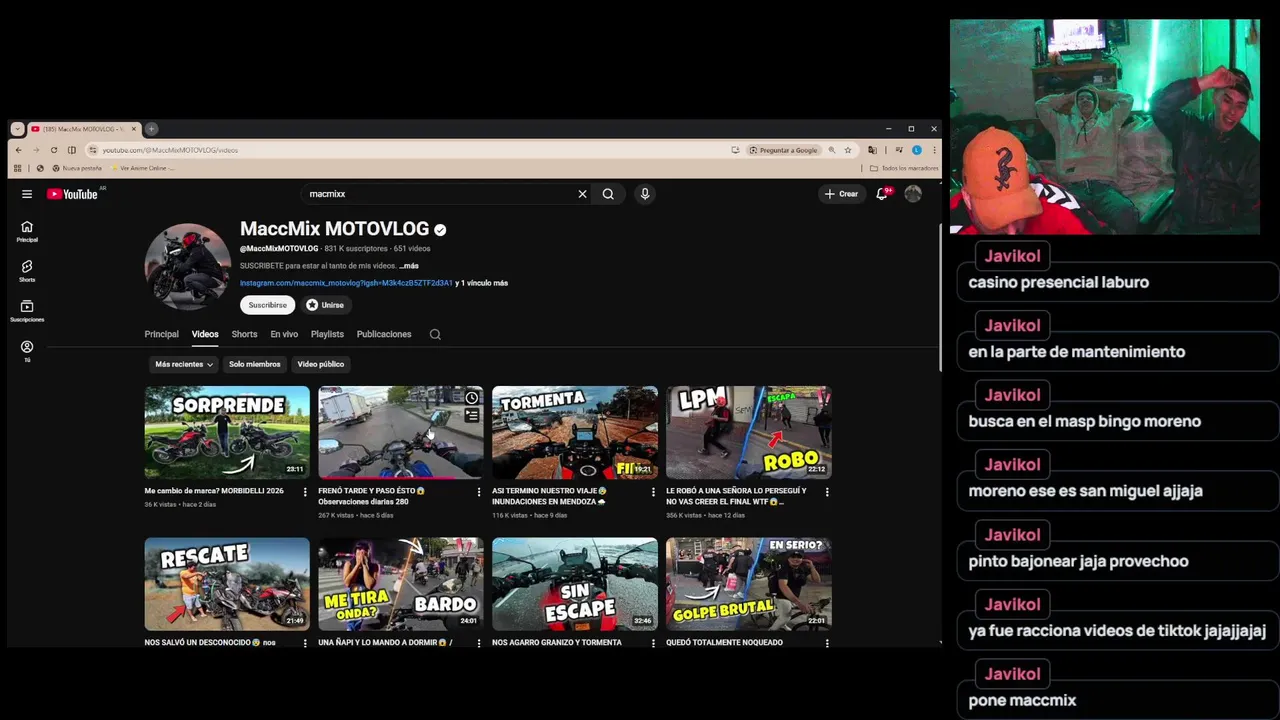Click the page vertical scrollbar
The image size is (1280, 720).
tap(939, 295)
